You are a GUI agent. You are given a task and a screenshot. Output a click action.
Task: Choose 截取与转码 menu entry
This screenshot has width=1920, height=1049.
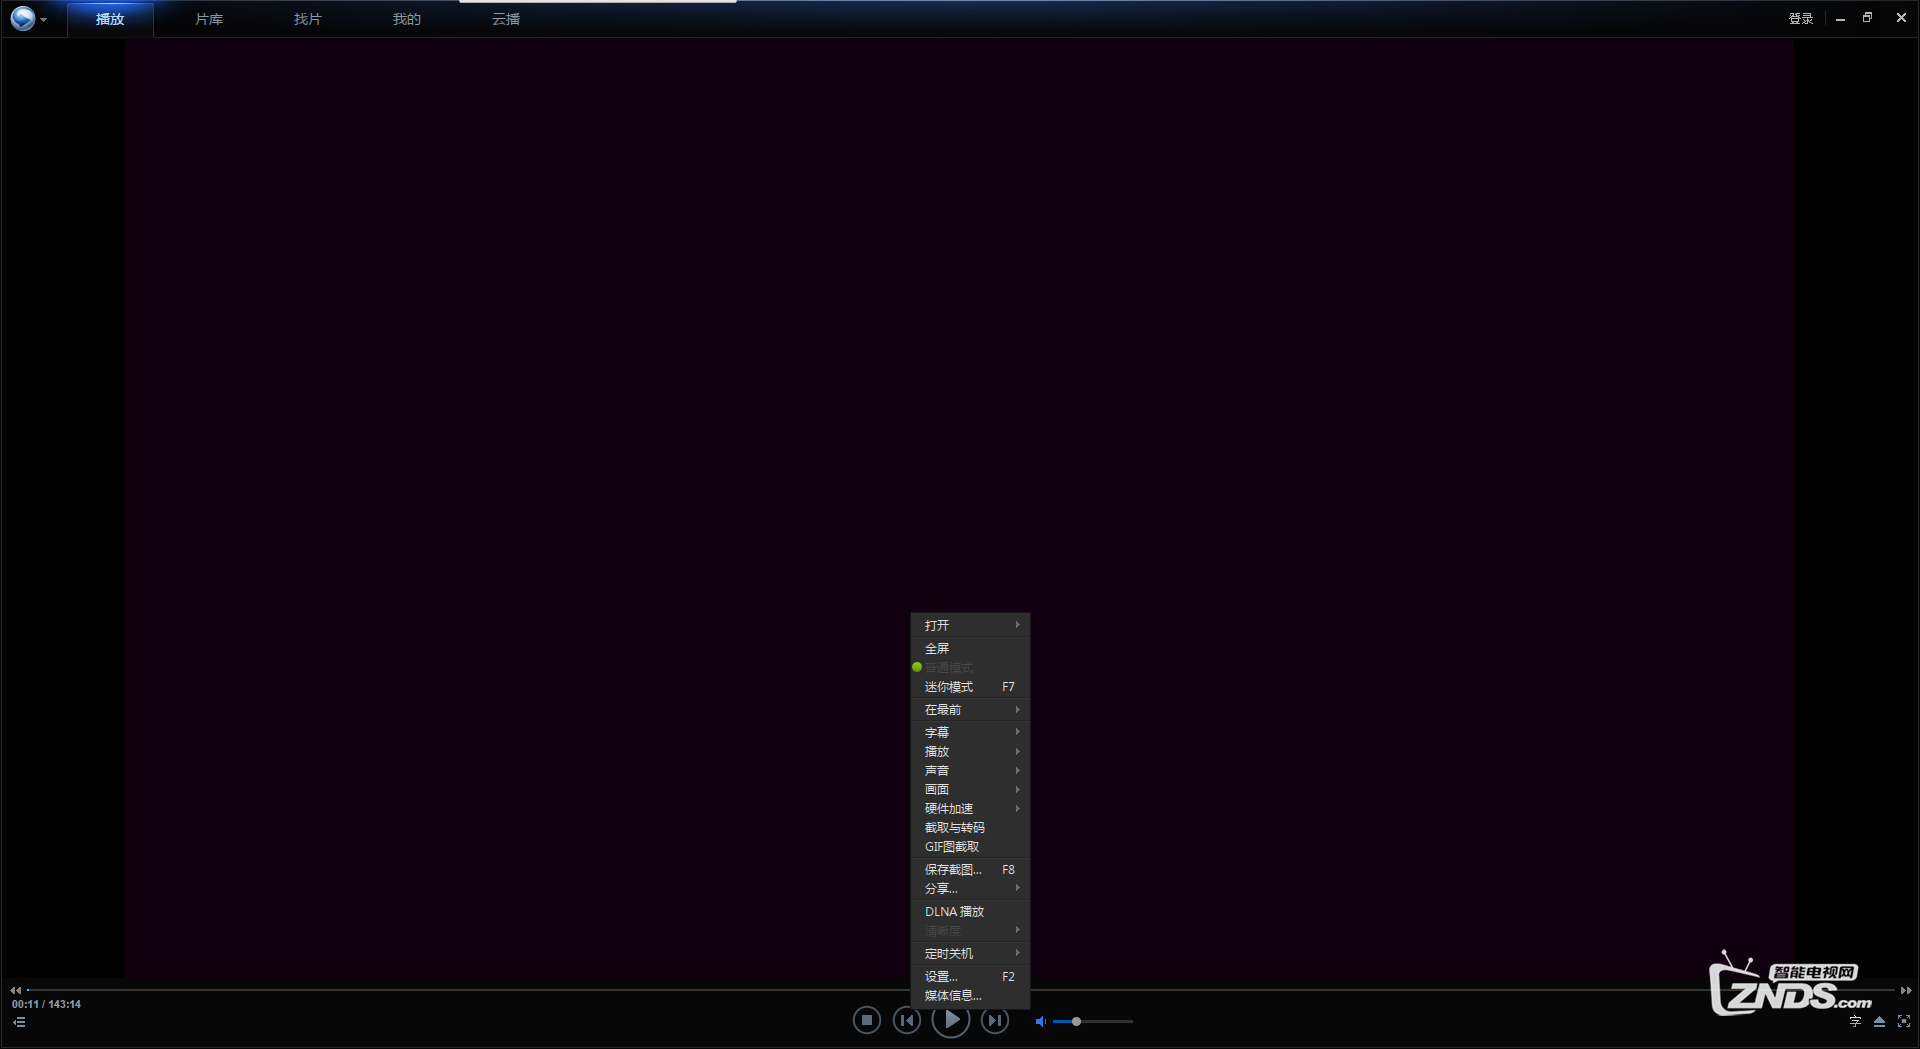click(970, 828)
